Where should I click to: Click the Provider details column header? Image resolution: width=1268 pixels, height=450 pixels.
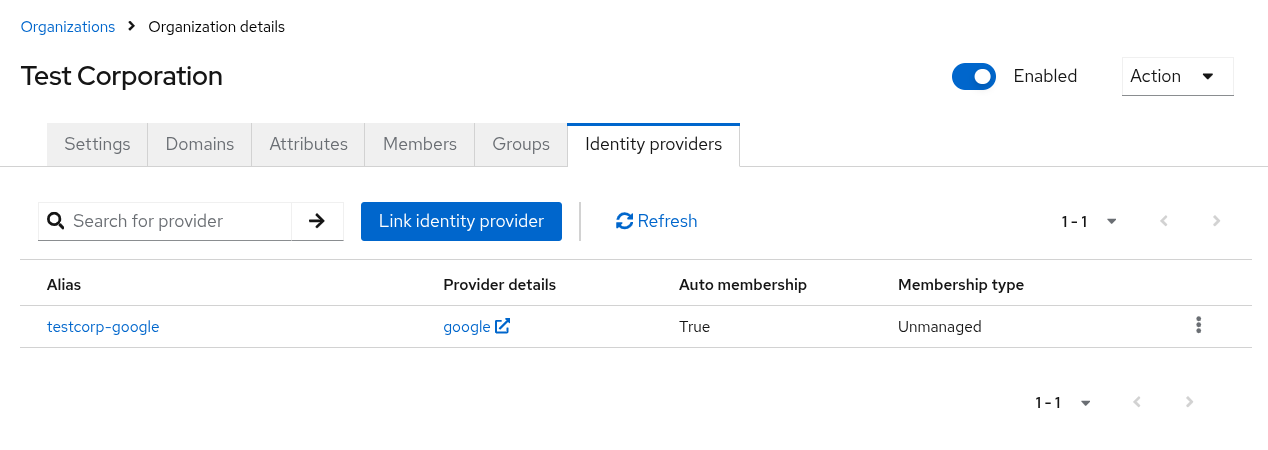(499, 285)
